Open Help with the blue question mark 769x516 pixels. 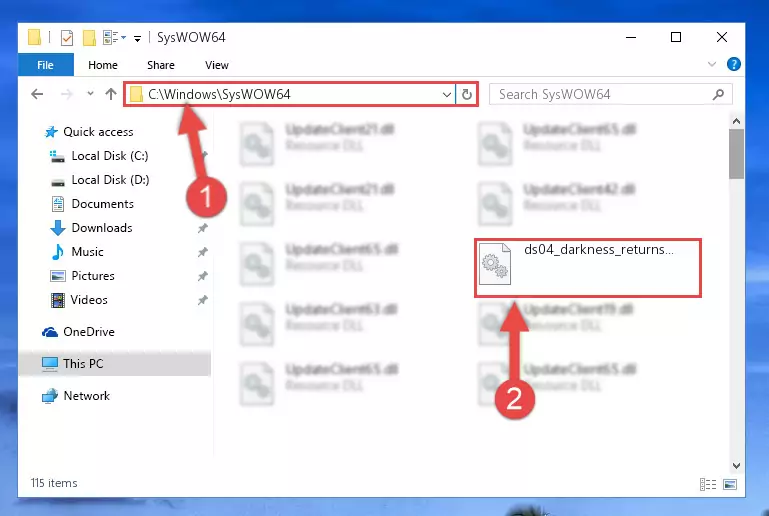click(734, 64)
